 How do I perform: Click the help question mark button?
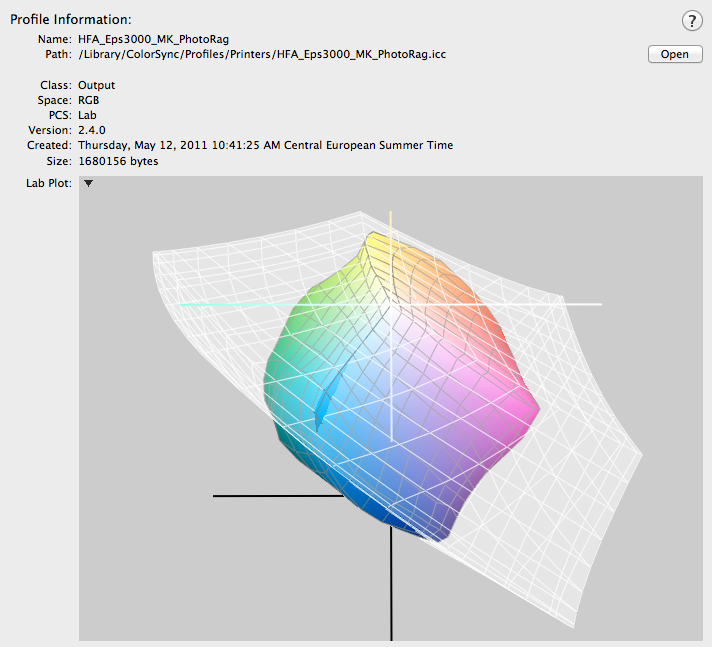point(692,21)
